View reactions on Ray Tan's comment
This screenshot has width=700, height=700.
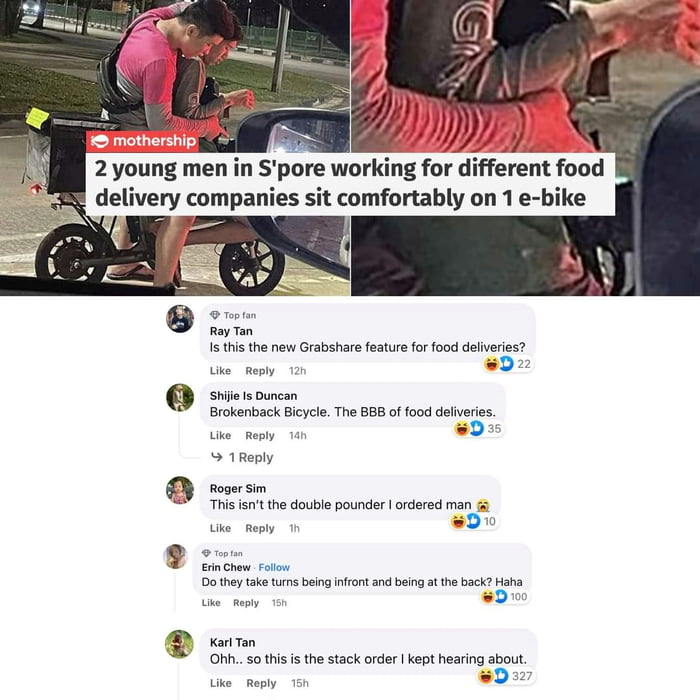pos(507,364)
